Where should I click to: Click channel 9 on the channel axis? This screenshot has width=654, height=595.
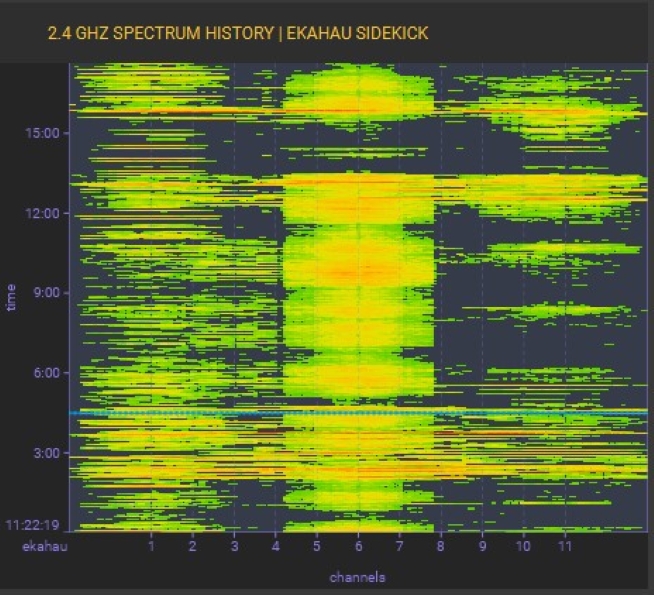[x=482, y=547]
